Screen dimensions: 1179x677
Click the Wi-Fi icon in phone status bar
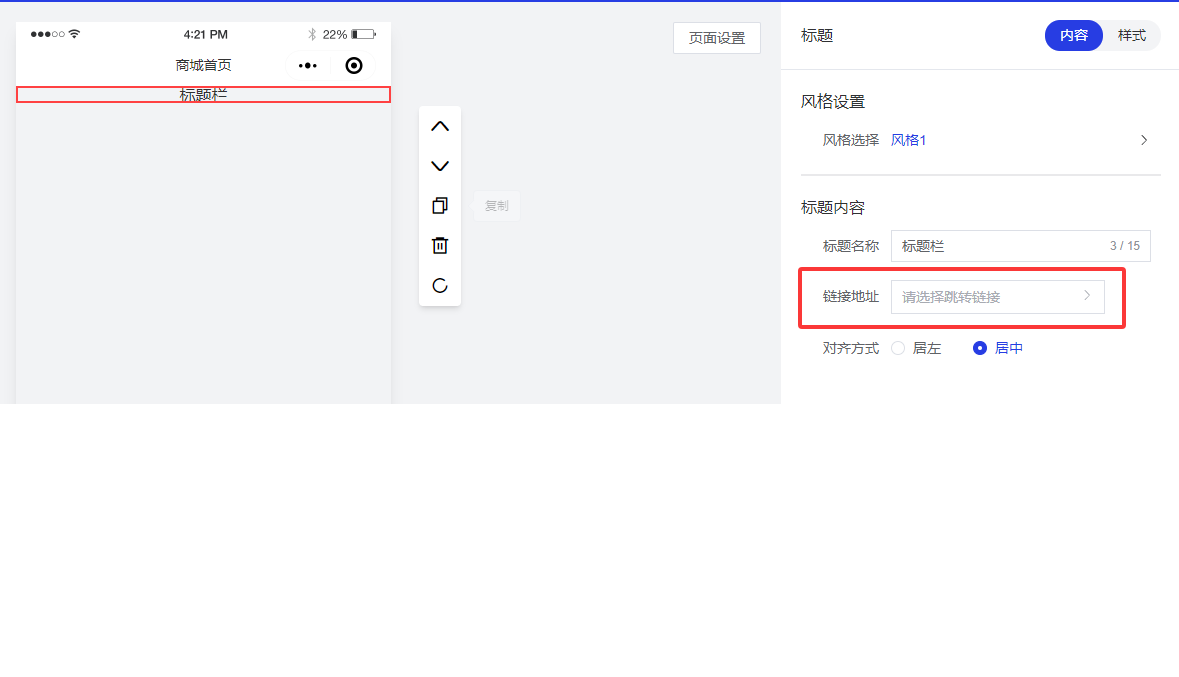click(x=74, y=34)
